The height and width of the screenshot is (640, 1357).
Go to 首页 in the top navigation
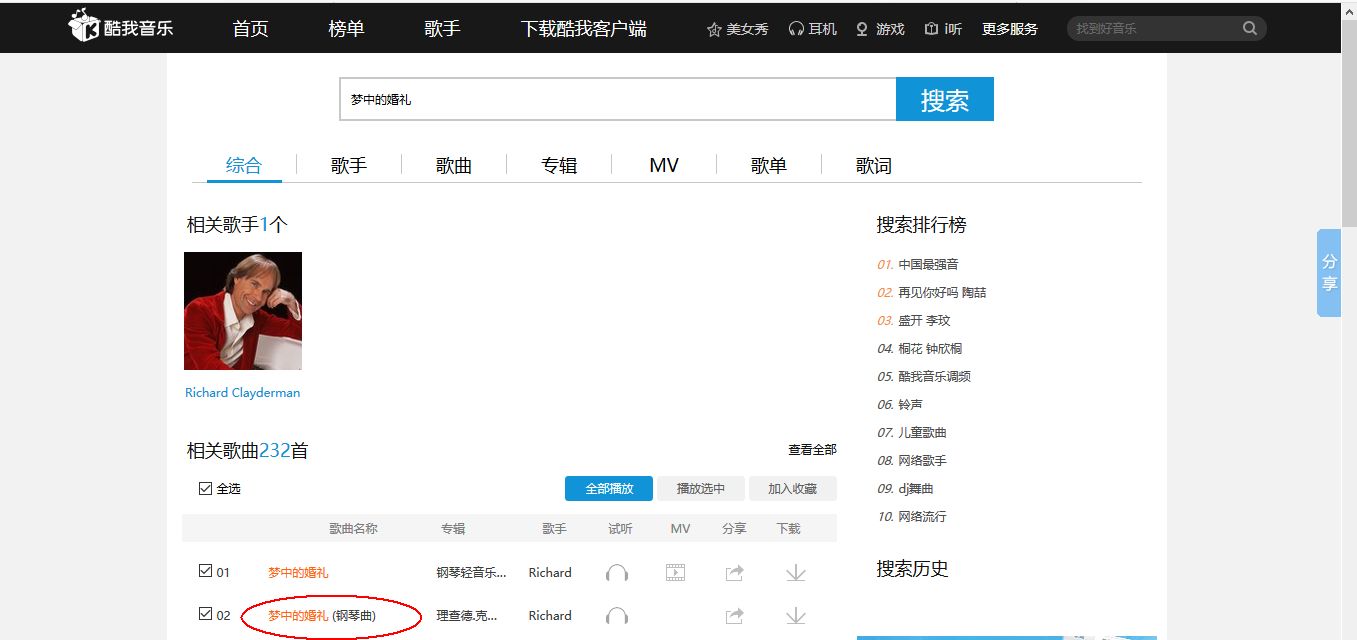251,28
